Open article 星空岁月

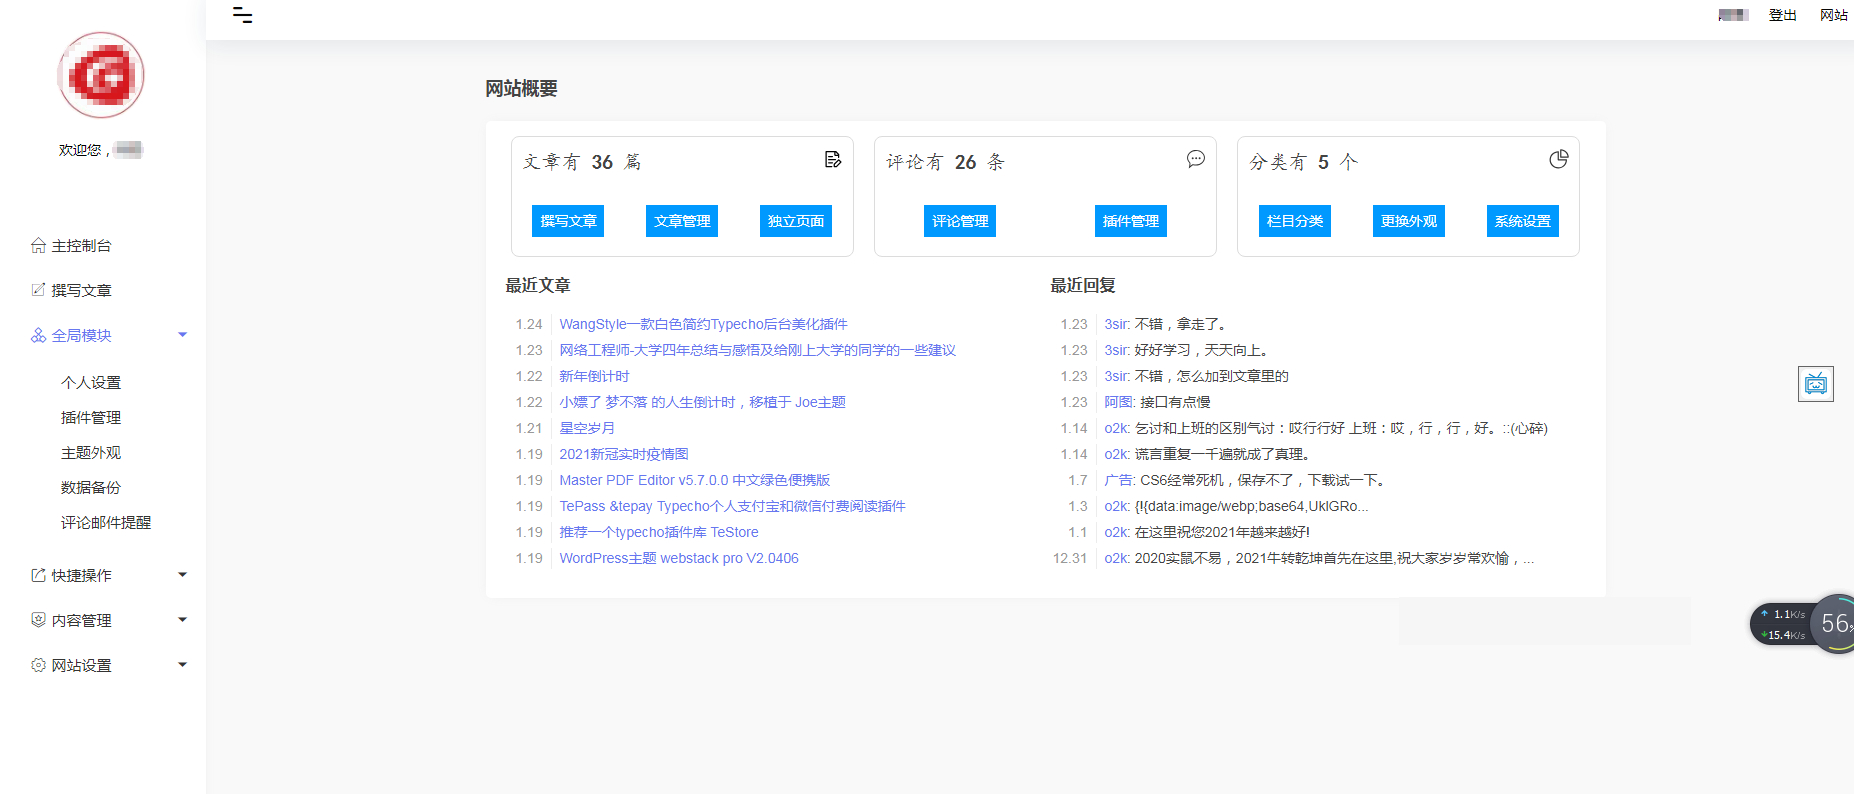[587, 428]
